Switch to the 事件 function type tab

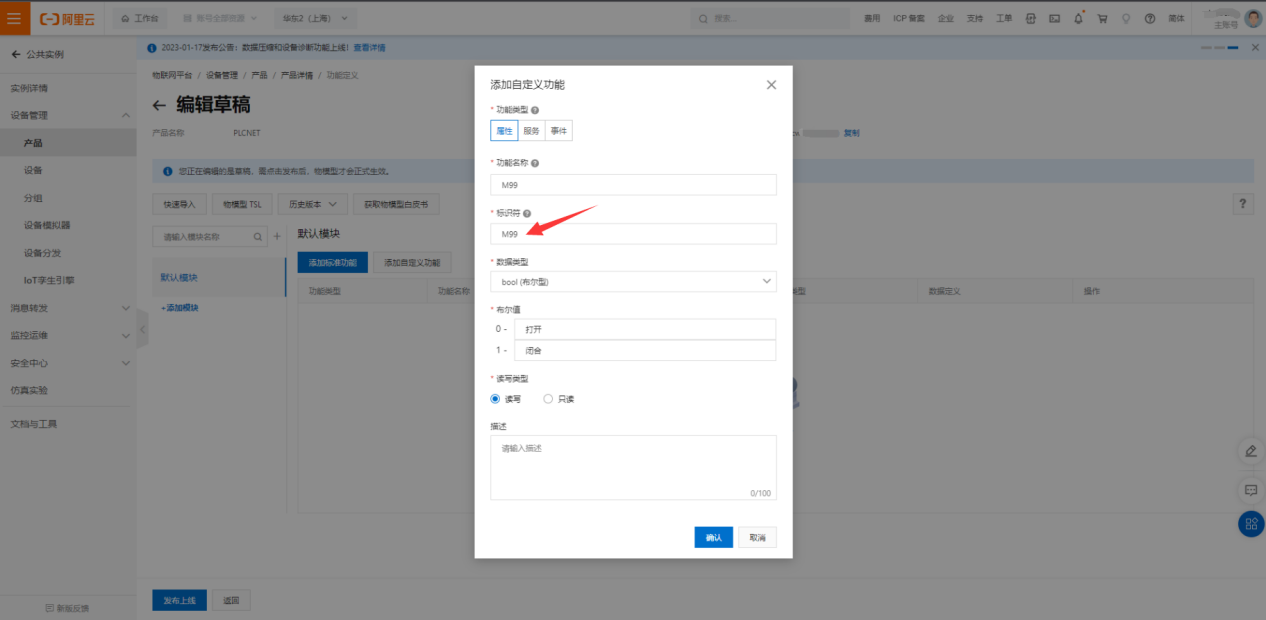558,131
